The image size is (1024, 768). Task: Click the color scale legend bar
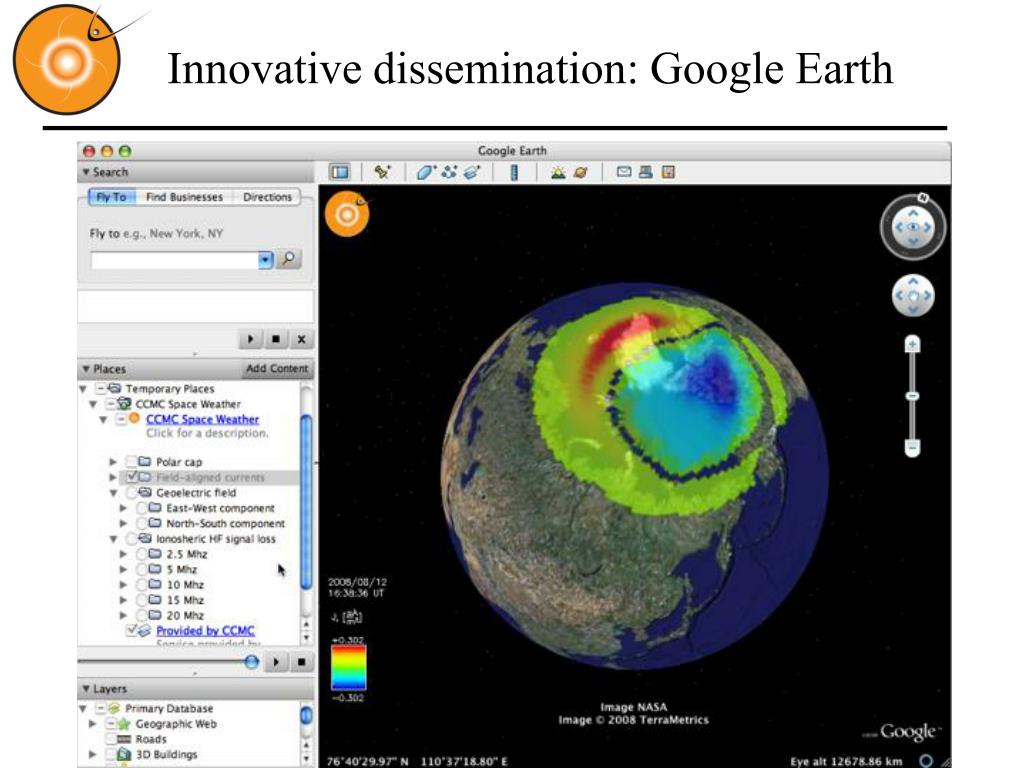(x=349, y=667)
